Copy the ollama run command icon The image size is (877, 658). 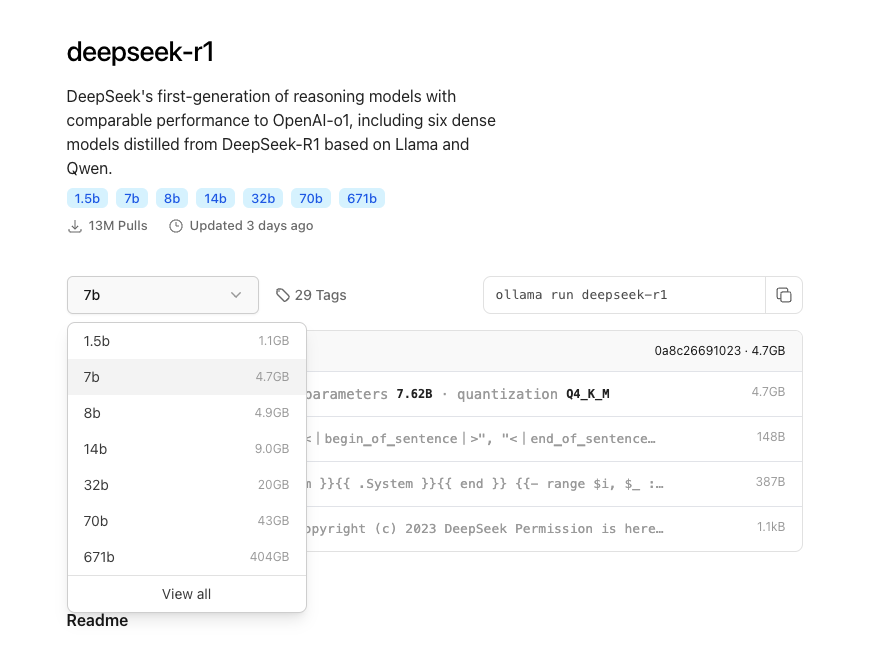[784, 295]
